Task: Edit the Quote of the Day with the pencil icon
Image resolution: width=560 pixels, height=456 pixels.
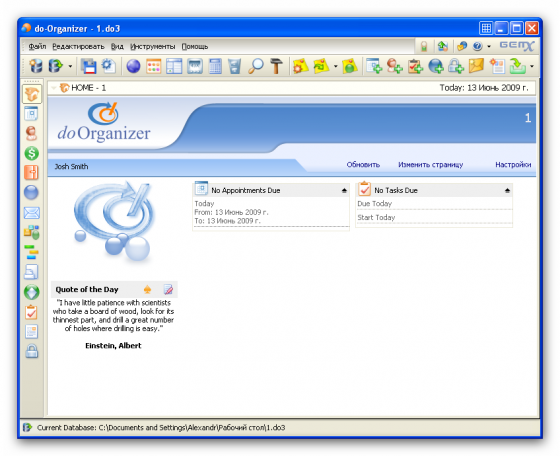Action: click(x=168, y=290)
